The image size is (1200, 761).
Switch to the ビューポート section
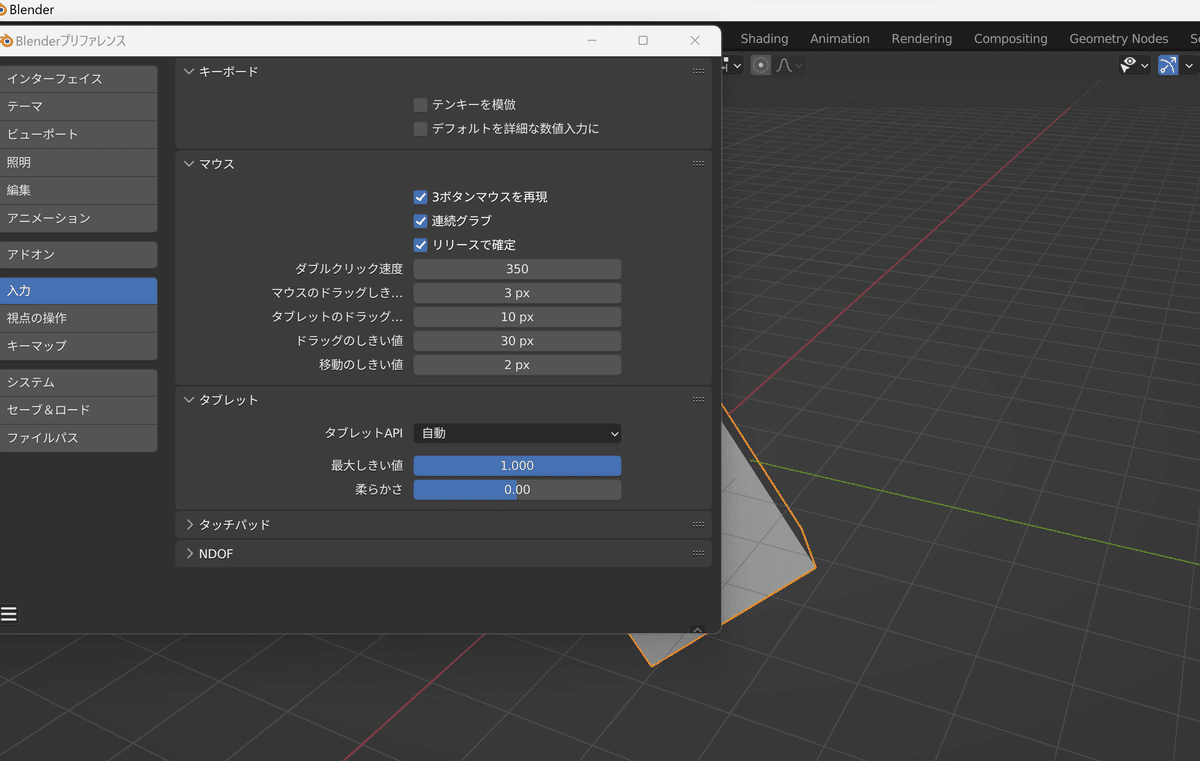(x=78, y=134)
